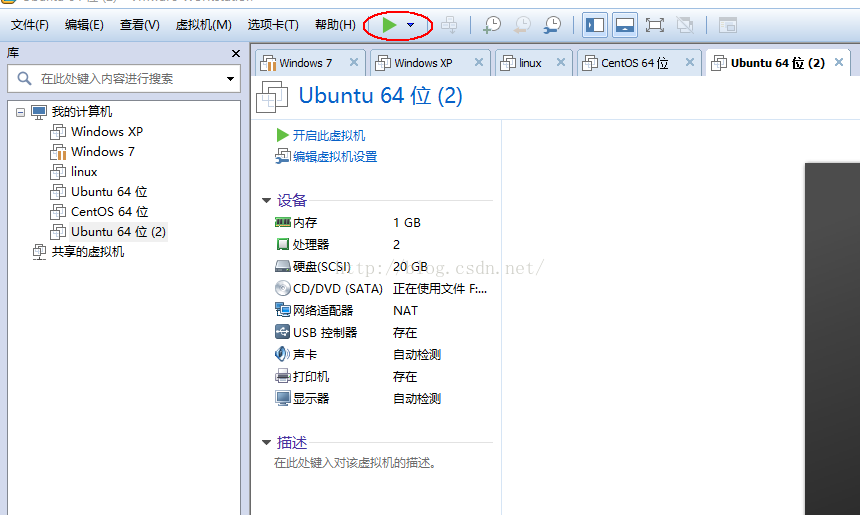Collapse the 描述 section
The width and height of the screenshot is (860, 515).
tap(267, 442)
